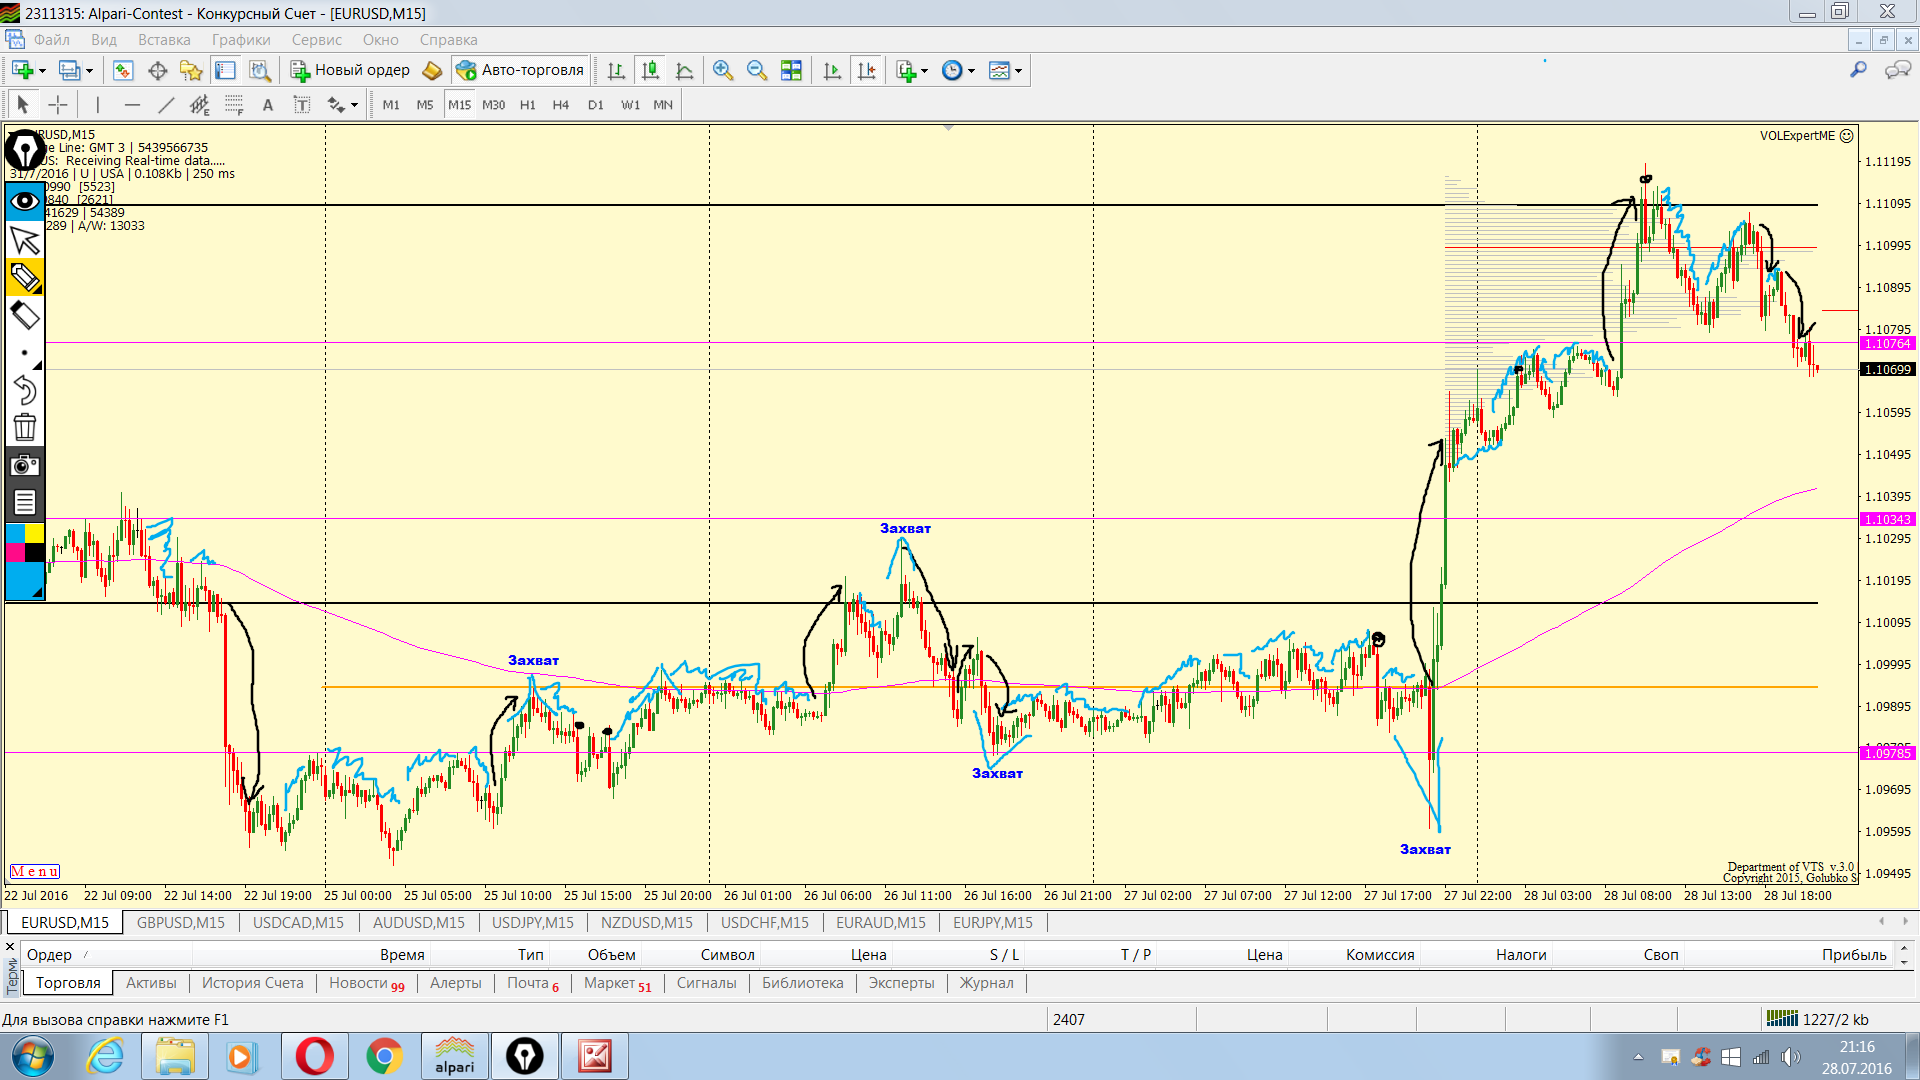The image size is (1920, 1080).
Task: Click the trash can delete icon
Action: click(x=24, y=428)
